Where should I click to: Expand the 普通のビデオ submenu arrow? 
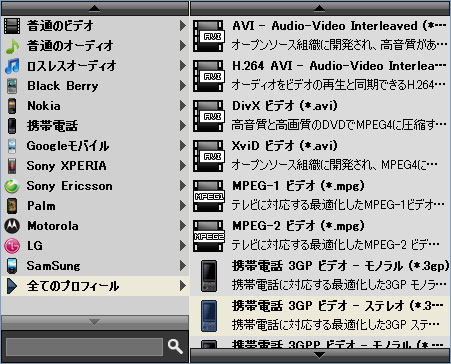[182, 26]
